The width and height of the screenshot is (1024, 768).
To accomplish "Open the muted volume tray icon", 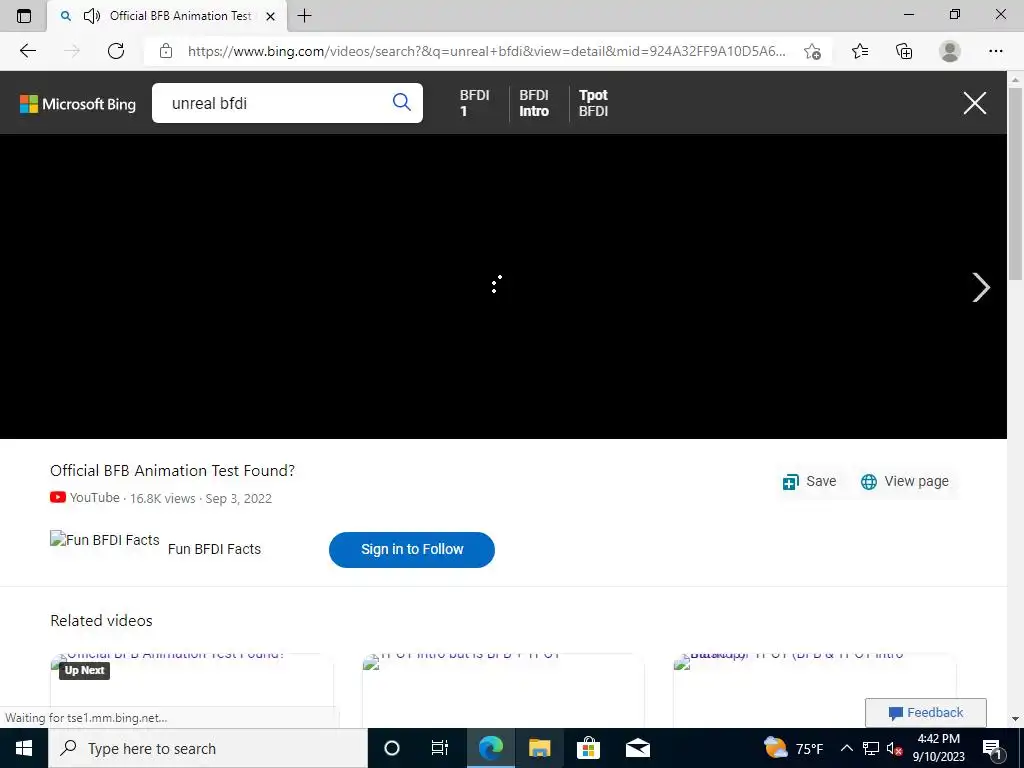I will coord(894,748).
